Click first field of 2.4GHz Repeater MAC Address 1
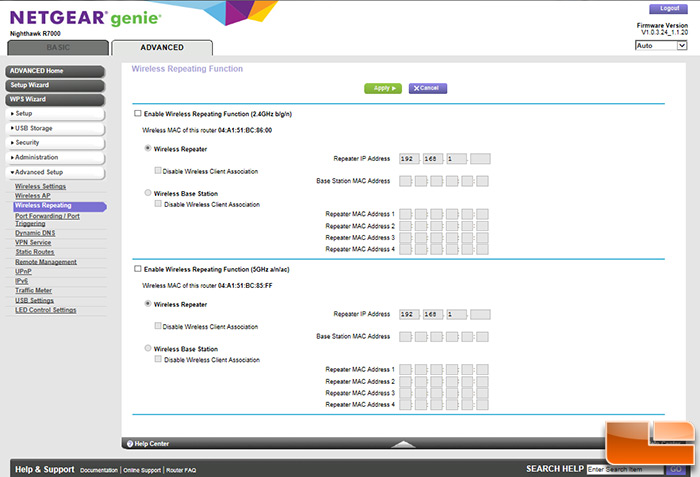700x477 pixels. (x=405, y=214)
